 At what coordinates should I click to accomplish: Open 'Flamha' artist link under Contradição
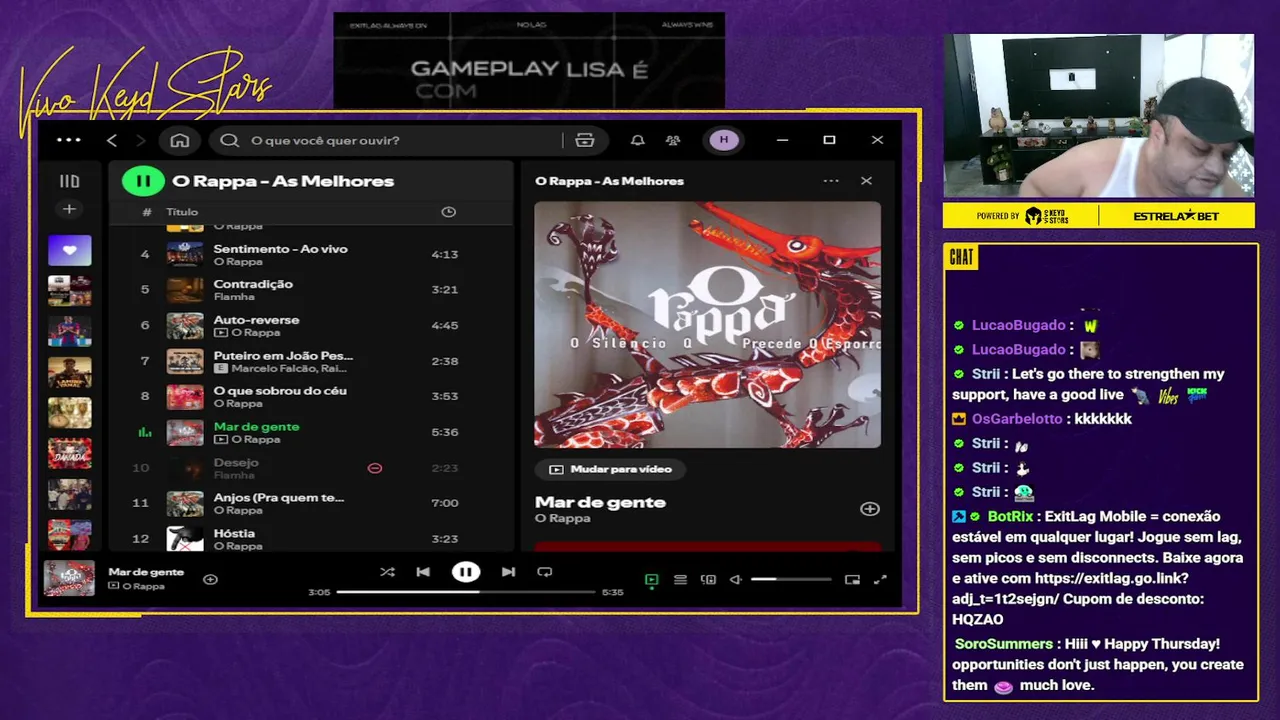234,297
